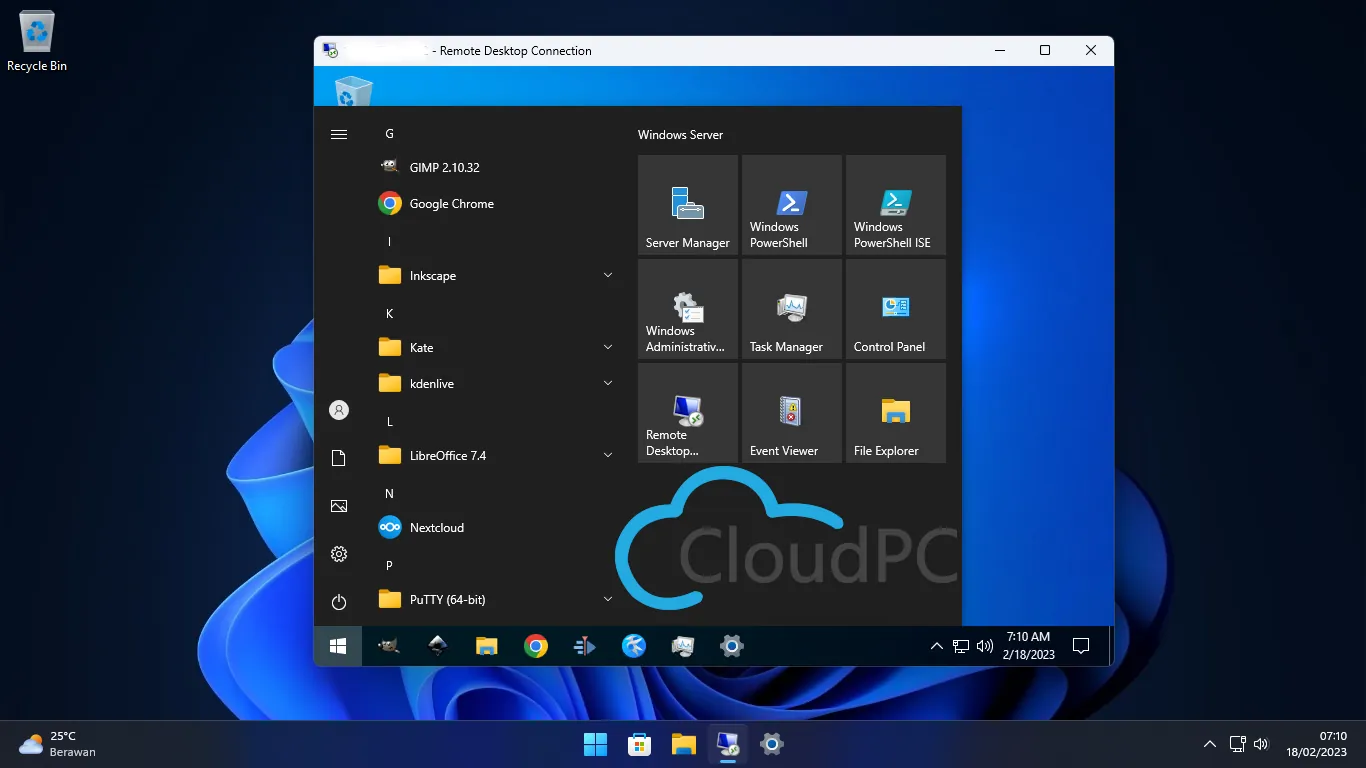Click host Windows 11 Start button
The height and width of the screenshot is (768, 1366).
[x=595, y=744]
